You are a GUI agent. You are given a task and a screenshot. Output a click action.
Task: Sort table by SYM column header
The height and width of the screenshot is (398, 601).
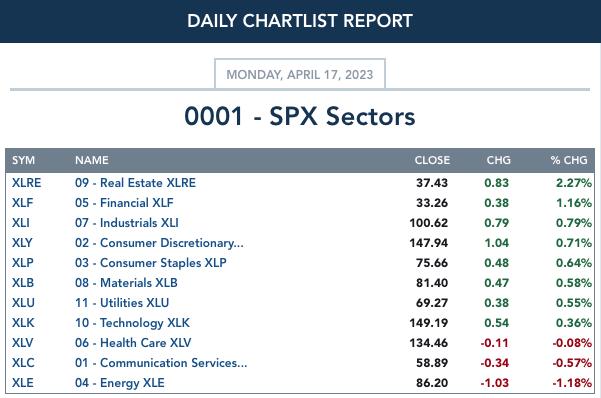point(23,160)
